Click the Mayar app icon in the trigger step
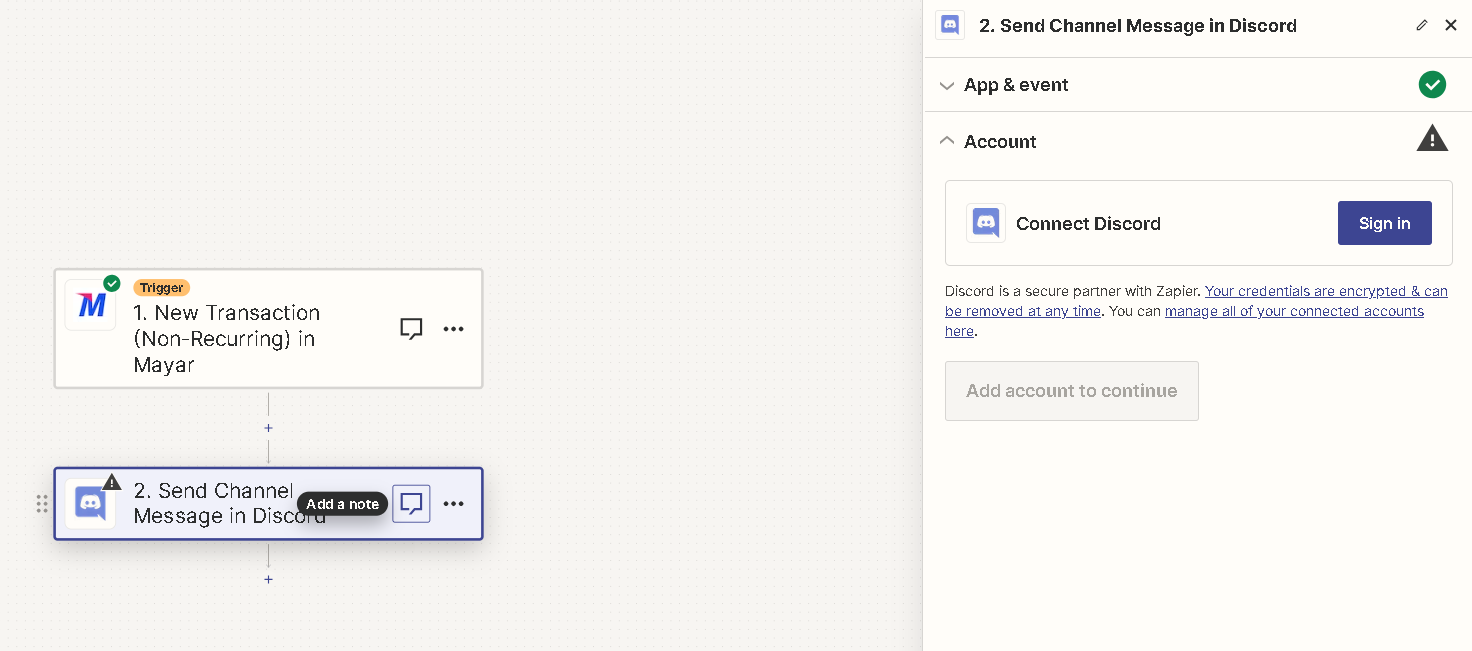This screenshot has height=651, width=1472. click(91, 305)
